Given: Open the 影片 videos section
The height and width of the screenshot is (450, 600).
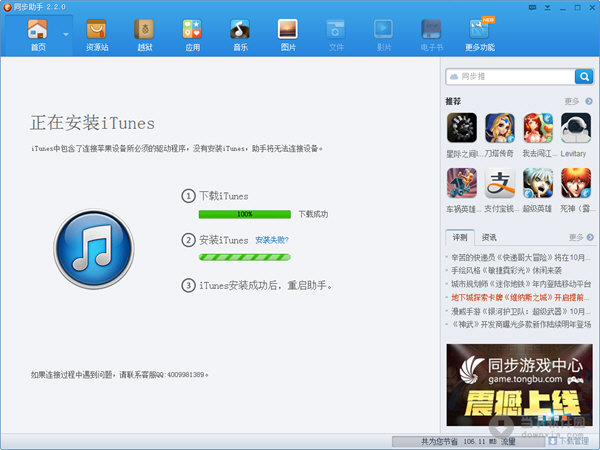Looking at the screenshot, I should point(383,35).
